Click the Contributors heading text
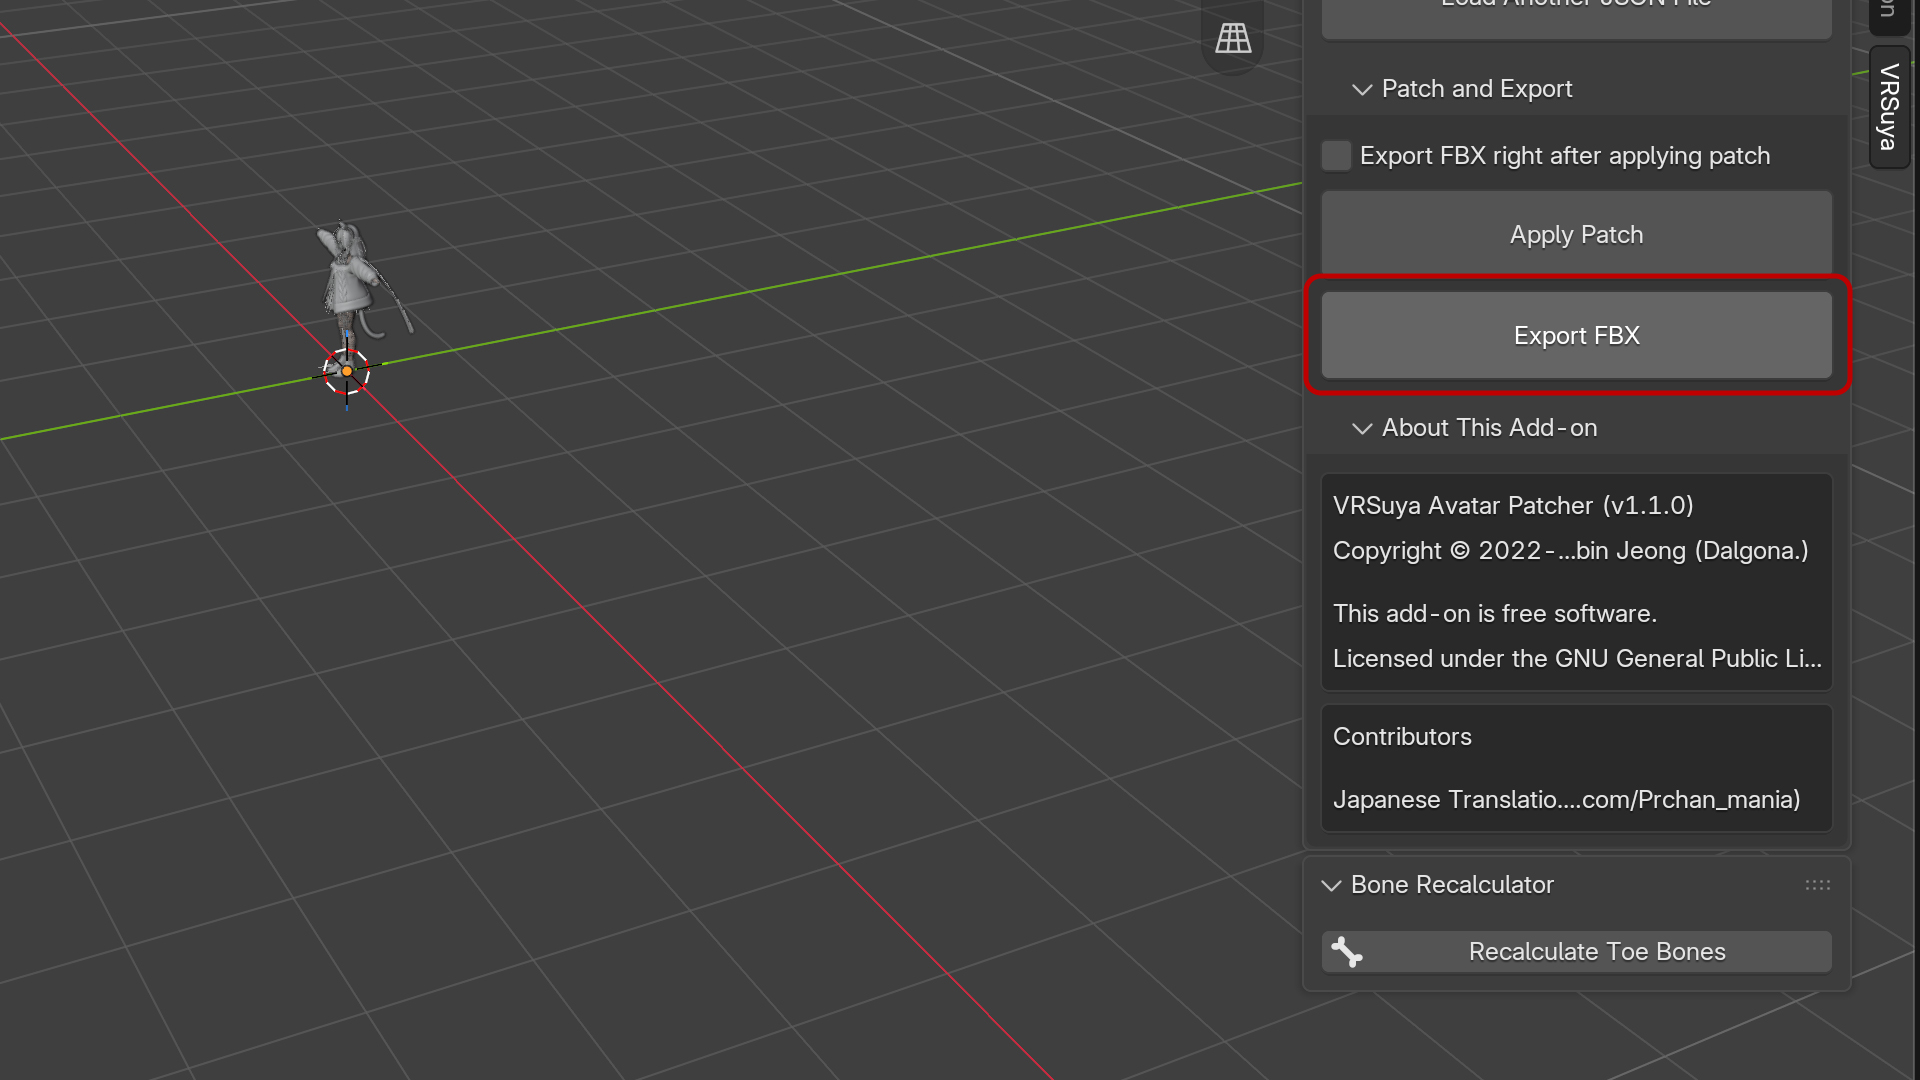 point(1402,737)
